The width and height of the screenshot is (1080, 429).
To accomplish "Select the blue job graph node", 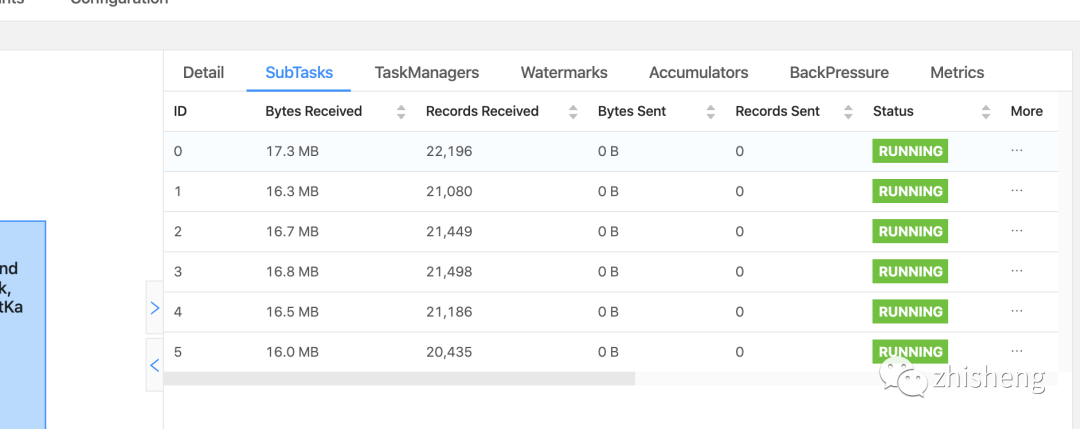I will tap(22, 320).
